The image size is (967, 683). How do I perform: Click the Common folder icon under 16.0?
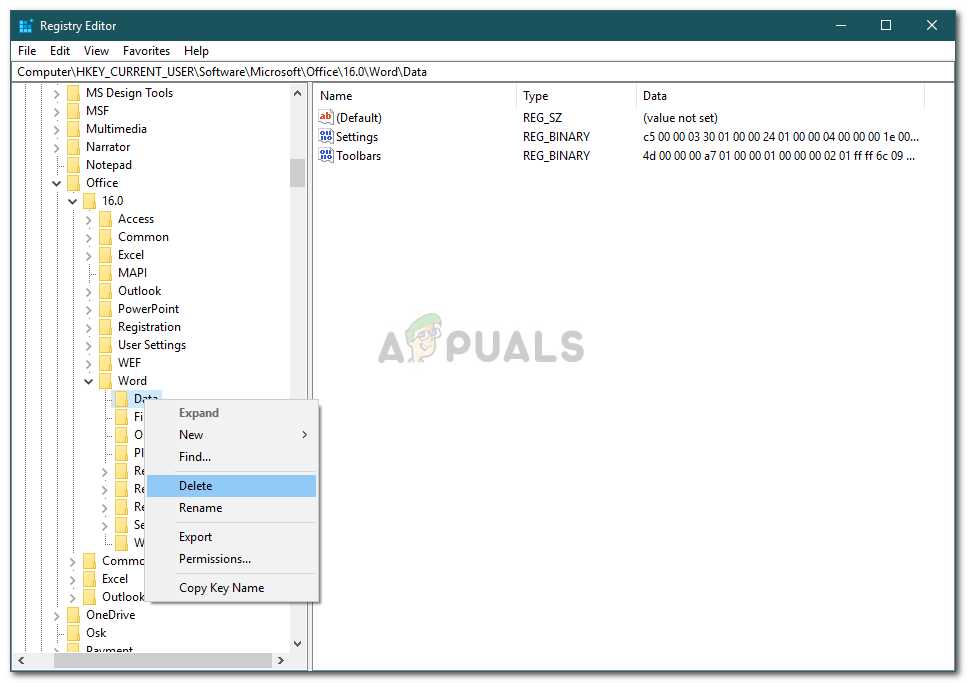(106, 237)
